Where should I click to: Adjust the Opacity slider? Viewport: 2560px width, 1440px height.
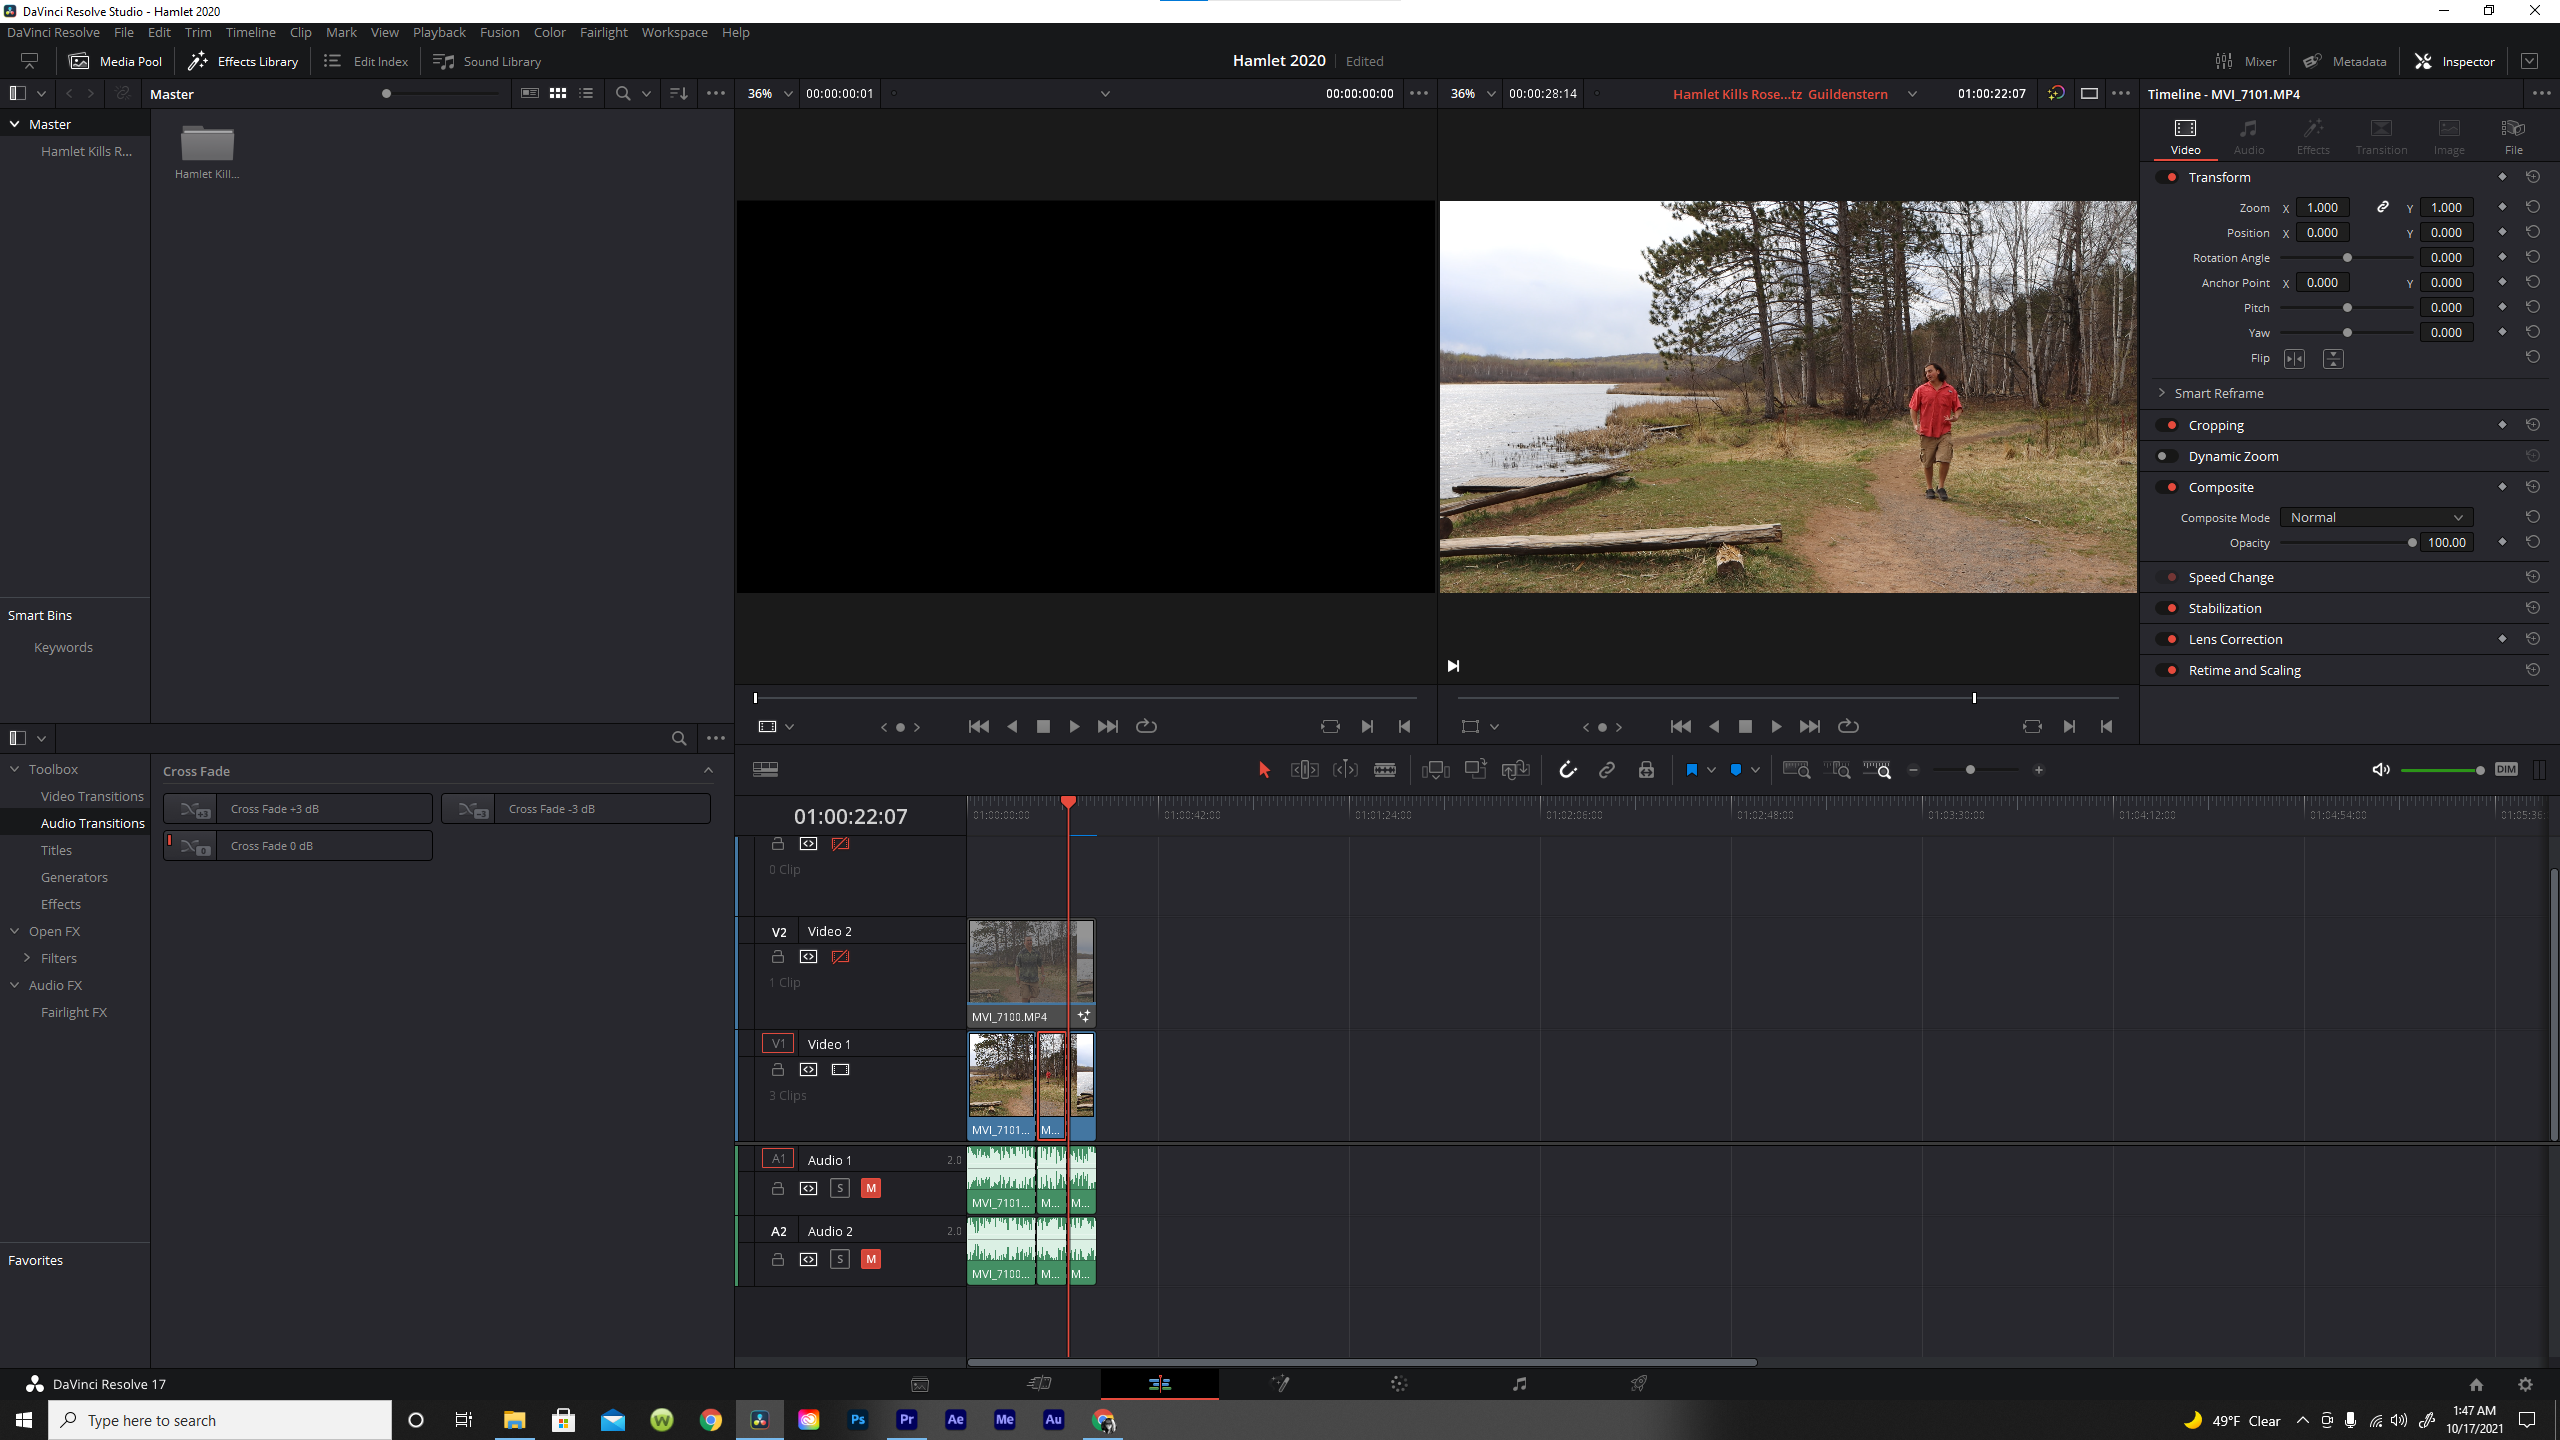coord(2346,543)
